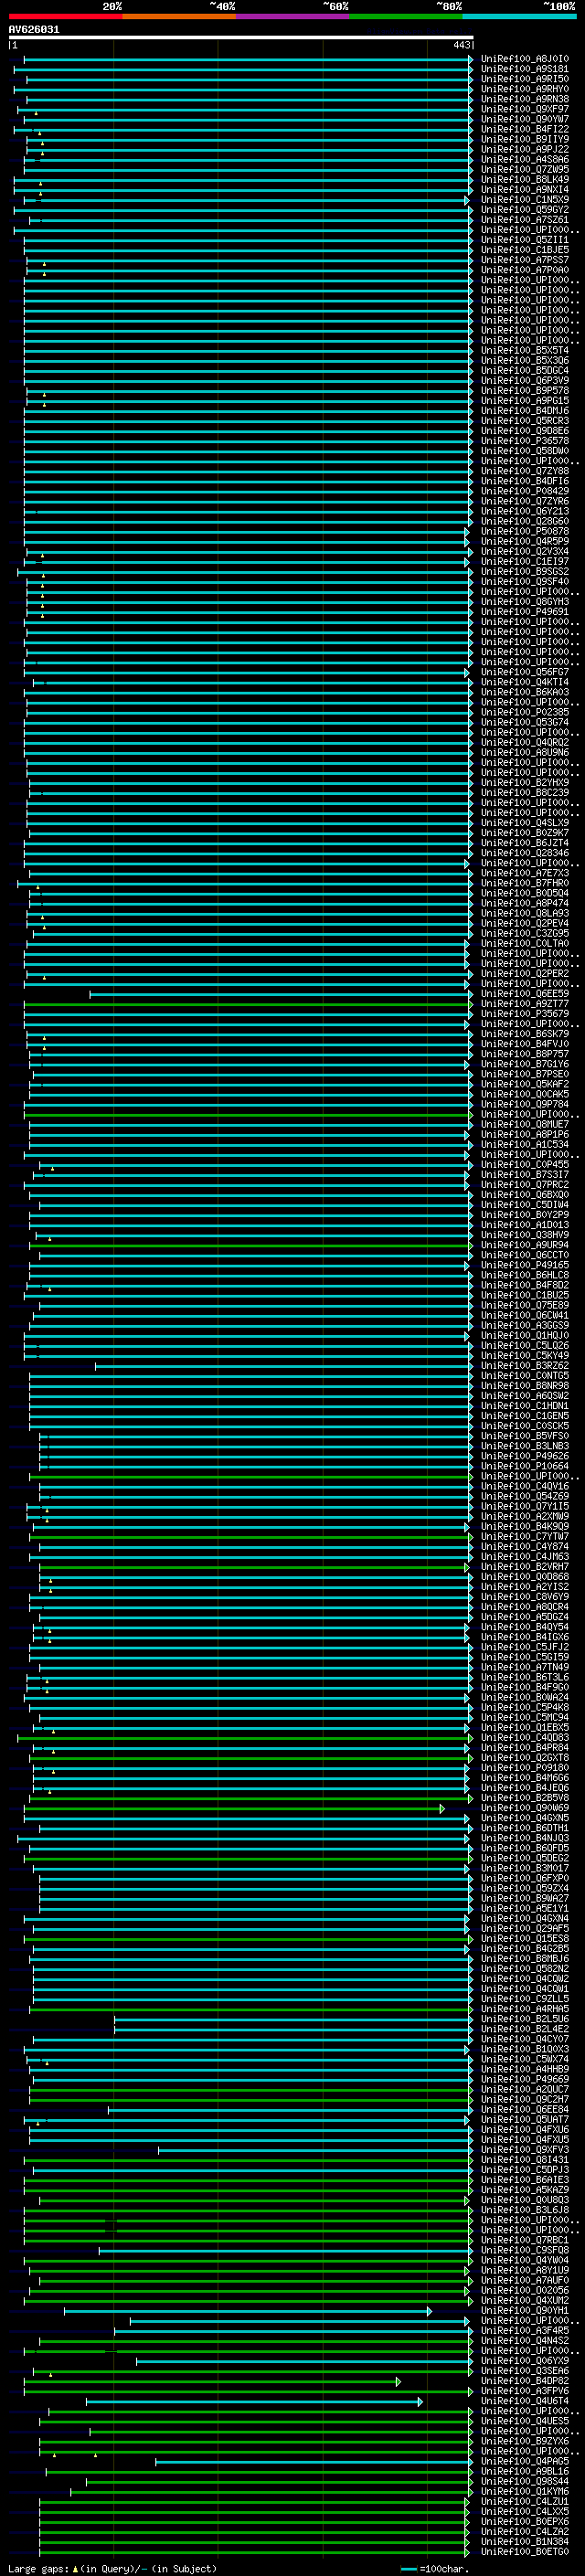The width and height of the screenshot is (585, 2576).
Task: Select hit label UniRef100_Q4N4S2
Action: pyautogui.click(x=525, y=2341)
